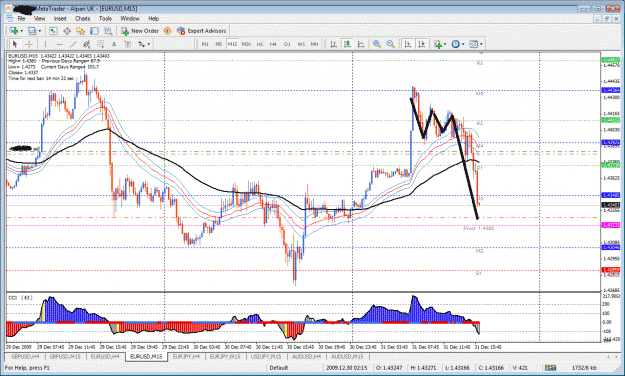This screenshot has height=376, width=625.
Task: Click the Templates icon
Action: [474, 44]
